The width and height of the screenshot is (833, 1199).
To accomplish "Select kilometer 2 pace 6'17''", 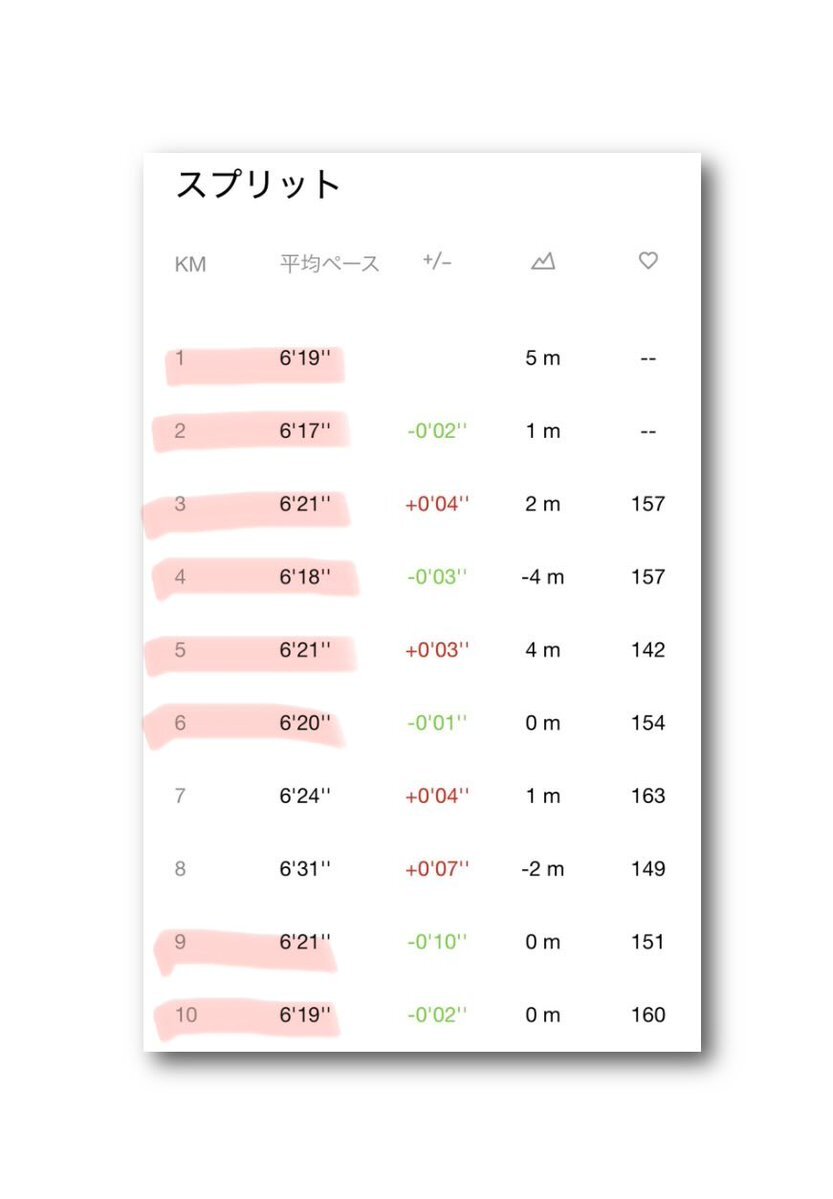I will [x=305, y=431].
